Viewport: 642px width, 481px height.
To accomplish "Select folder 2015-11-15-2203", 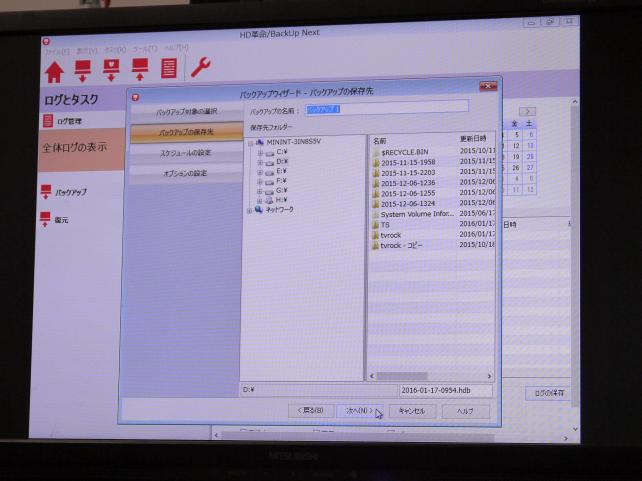I will point(408,173).
